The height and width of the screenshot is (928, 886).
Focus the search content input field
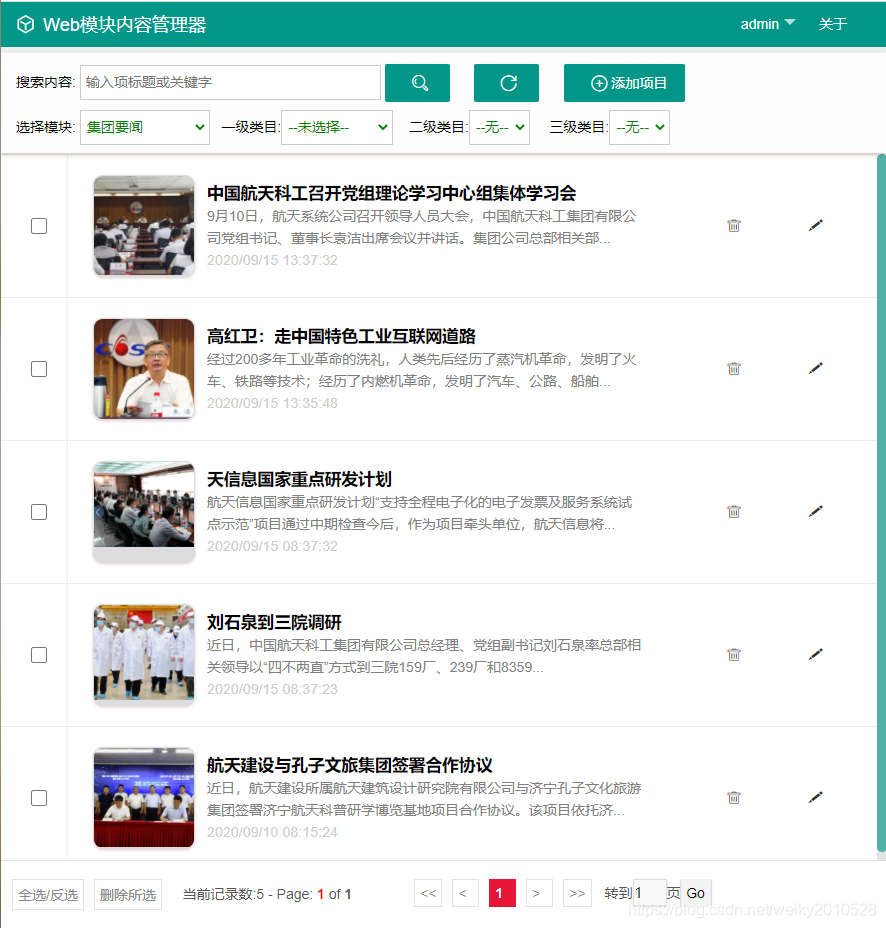point(230,82)
